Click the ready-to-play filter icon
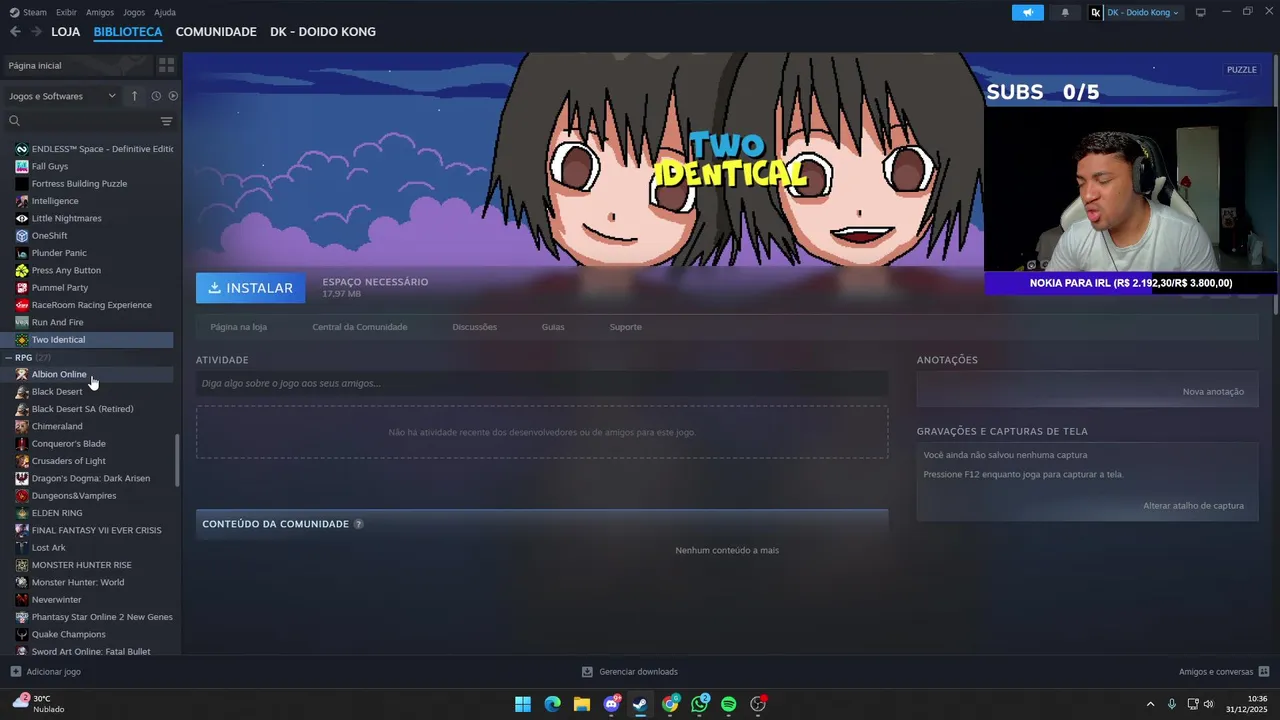Image resolution: width=1280 pixels, height=720 pixels. point(173,96)
